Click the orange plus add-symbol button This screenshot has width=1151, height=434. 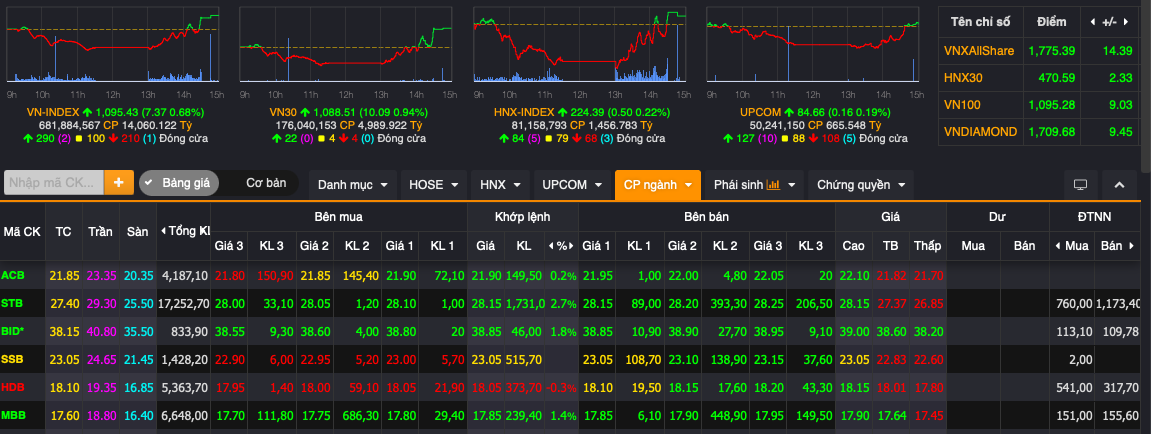[x=119, y=183]
